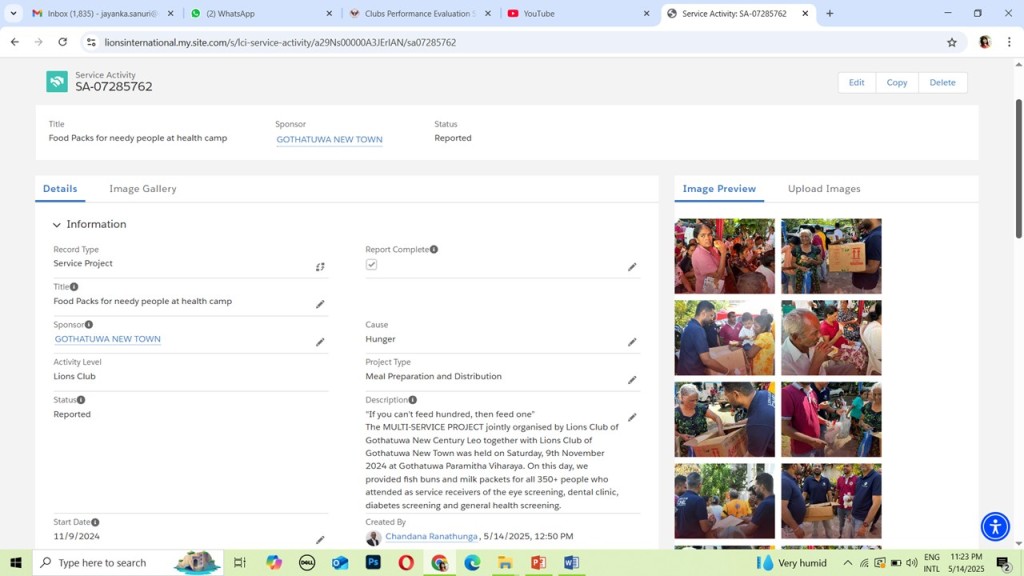This screenshot has height=576, width=1024.
Task: Show info tooltip for Report Complete
Action: [x=434, y=249]
